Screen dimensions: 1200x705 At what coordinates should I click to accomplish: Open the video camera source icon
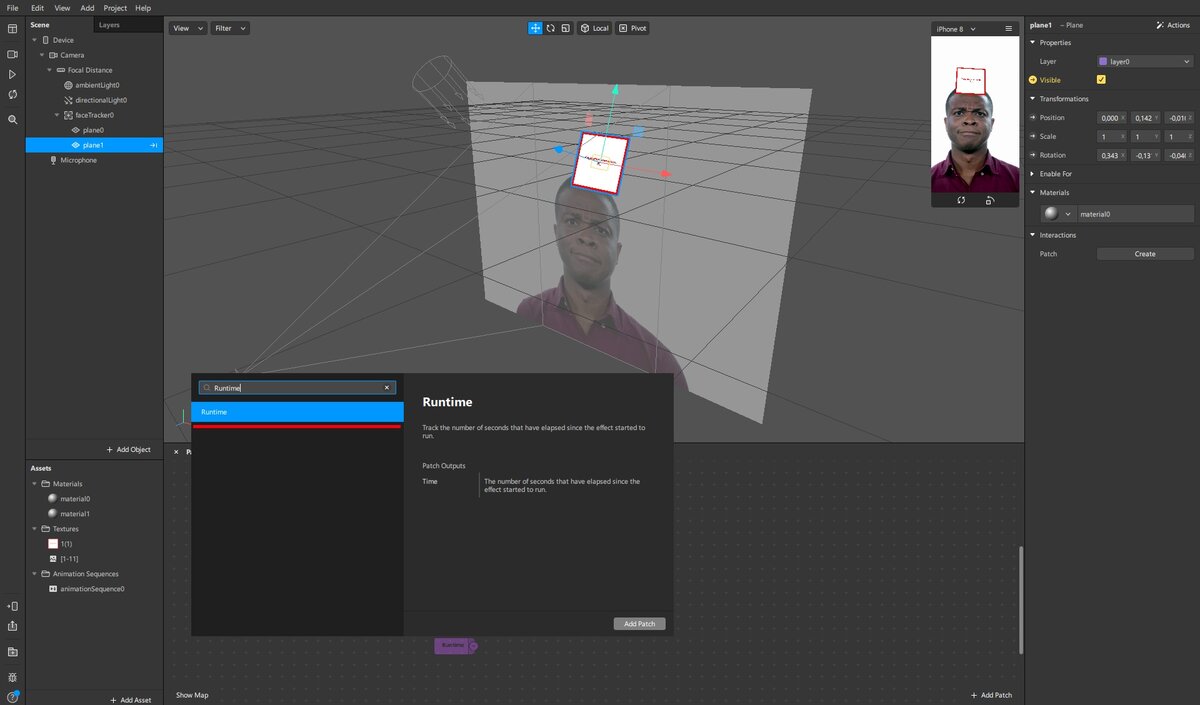click(12, 54)
